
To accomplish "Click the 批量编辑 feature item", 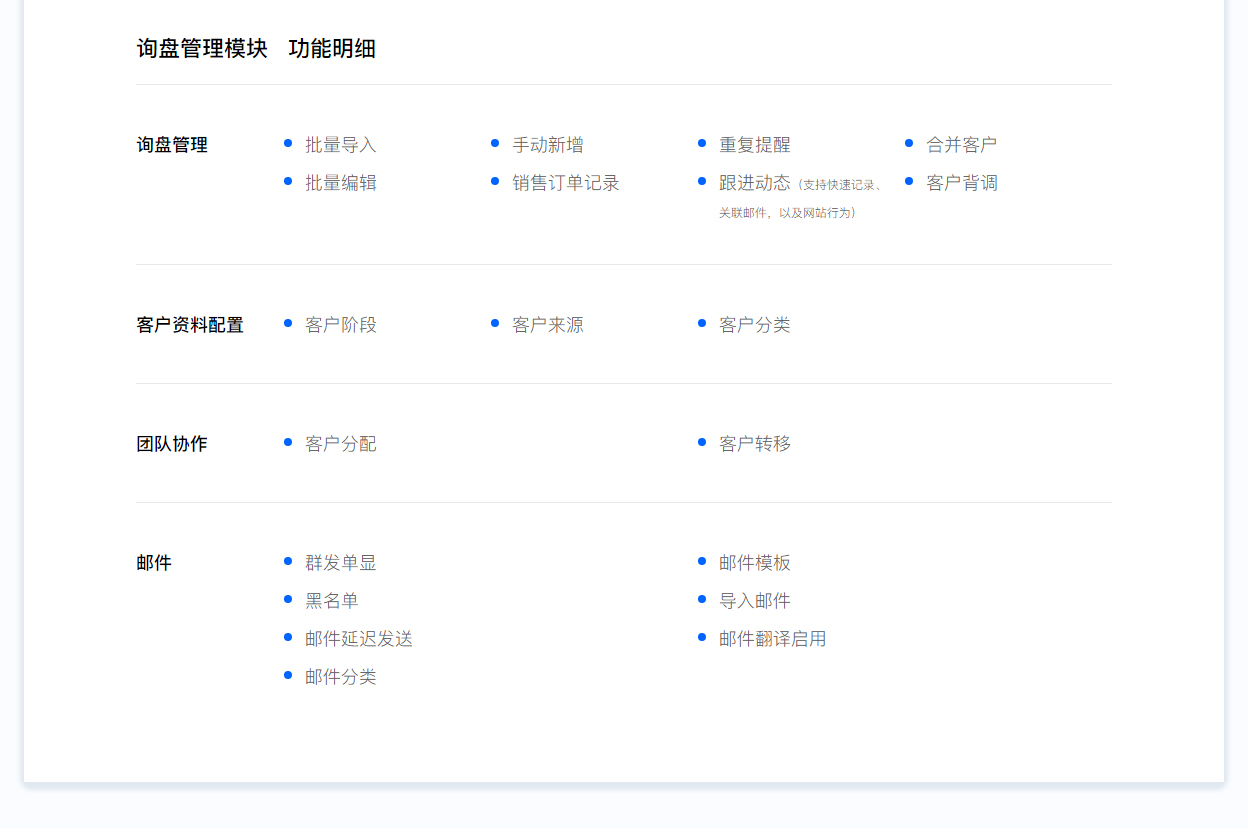I will (341, 183).
